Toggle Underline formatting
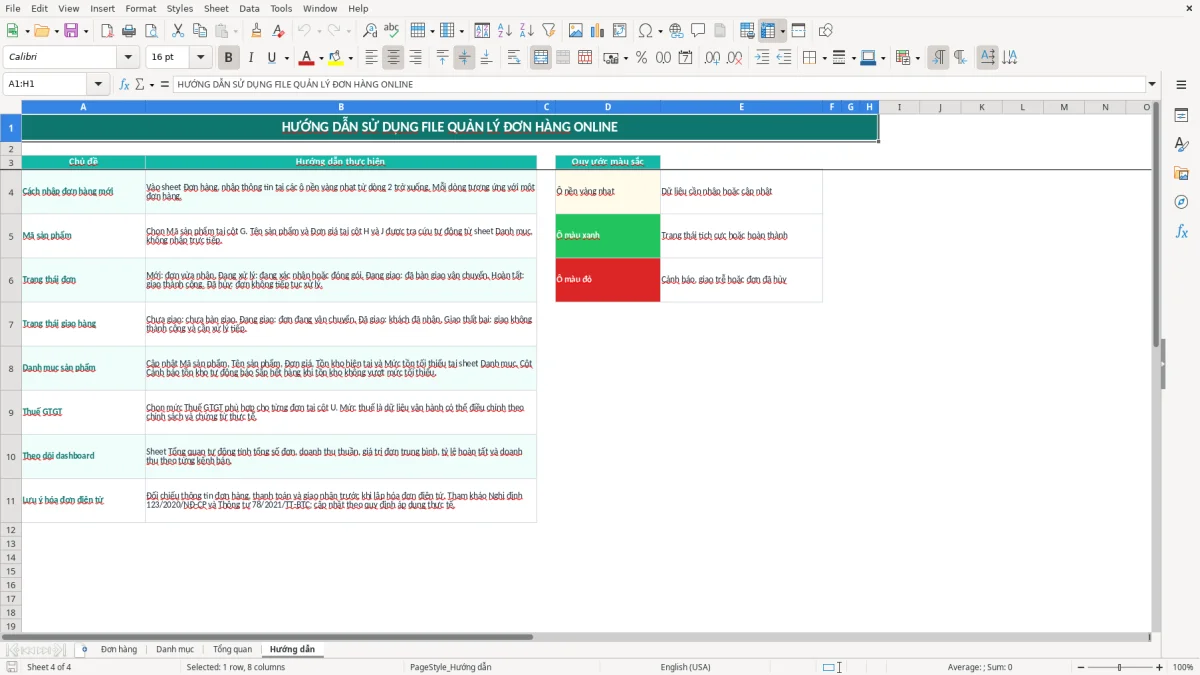 tap(272, 58)
